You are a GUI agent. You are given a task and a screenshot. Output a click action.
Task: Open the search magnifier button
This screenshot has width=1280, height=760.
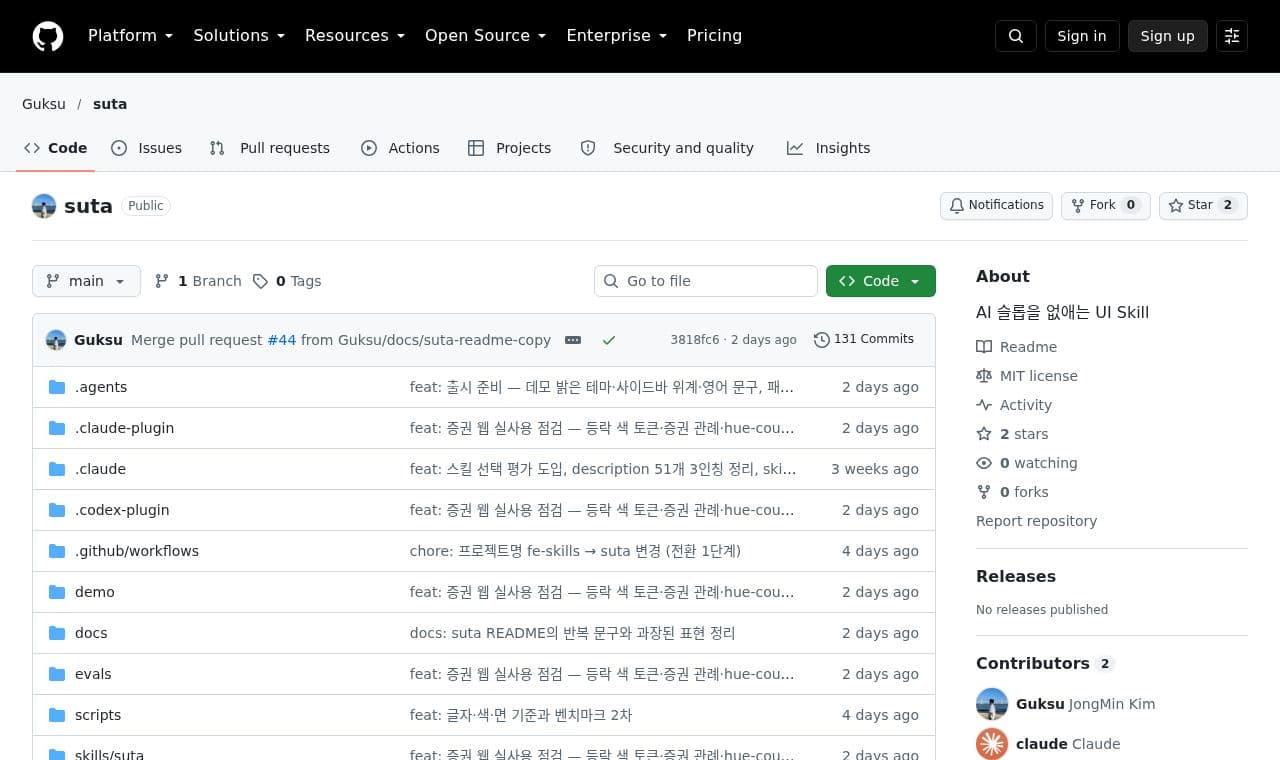1016,36
